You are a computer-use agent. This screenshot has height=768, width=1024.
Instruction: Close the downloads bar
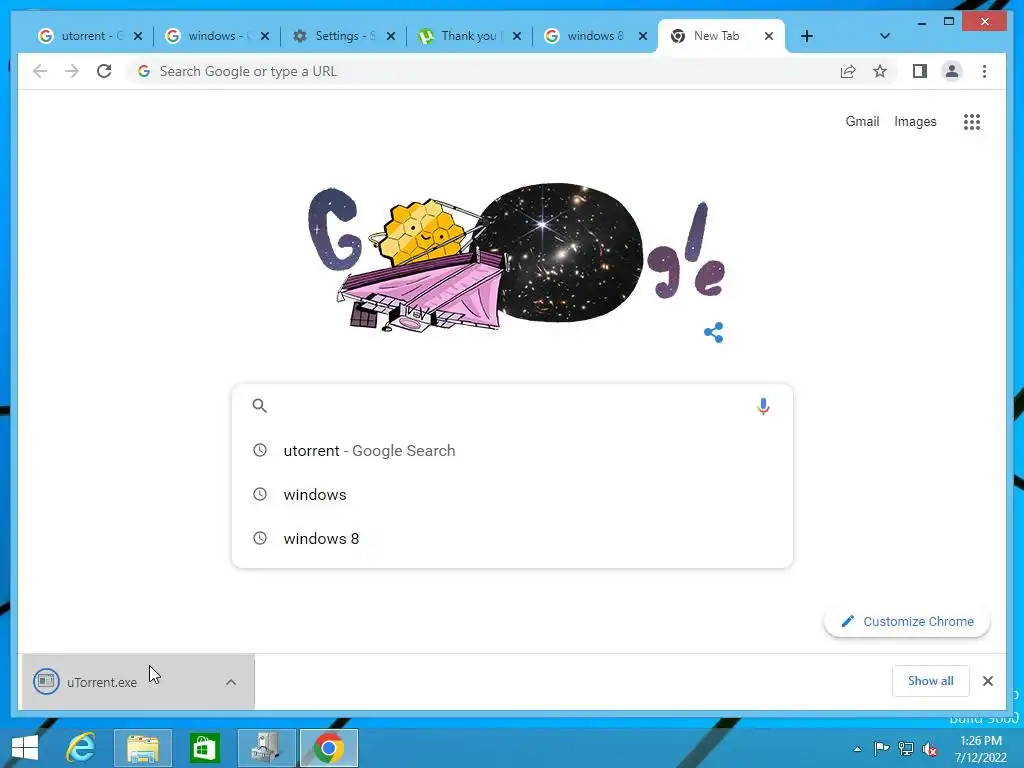coord(988,681)
